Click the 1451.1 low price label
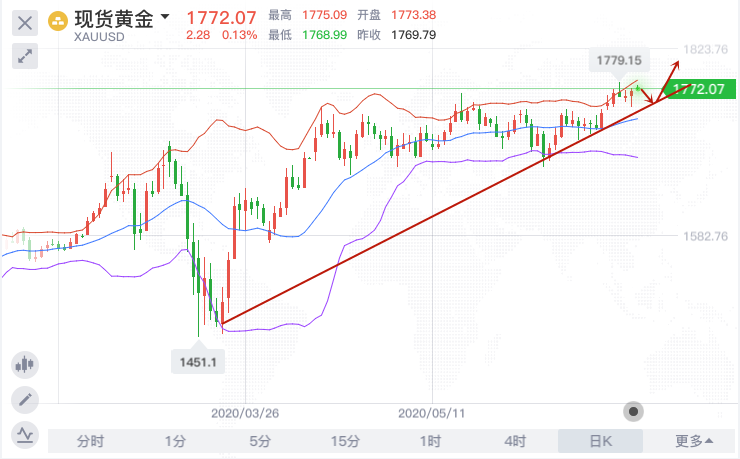The height and width of the screenshot is (459, 740). pos(199,363)
